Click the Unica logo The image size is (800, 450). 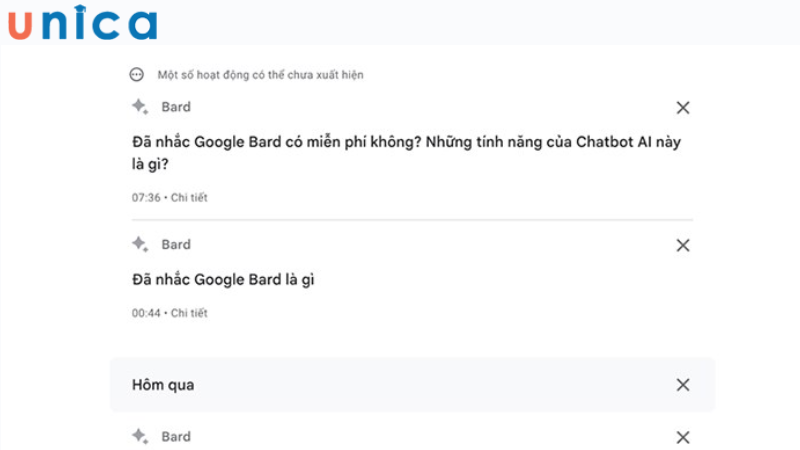84,24
